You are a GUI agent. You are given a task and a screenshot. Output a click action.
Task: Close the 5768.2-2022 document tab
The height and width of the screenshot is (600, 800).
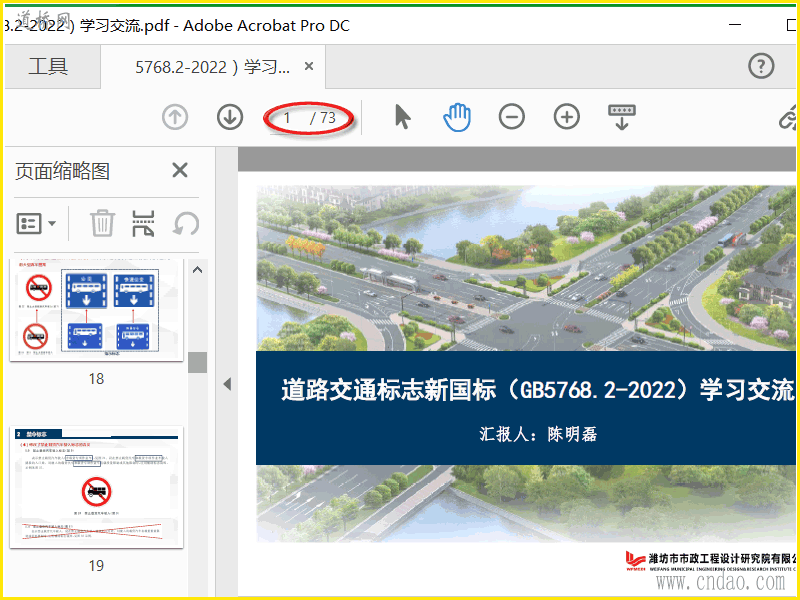[x=309, y=66]
